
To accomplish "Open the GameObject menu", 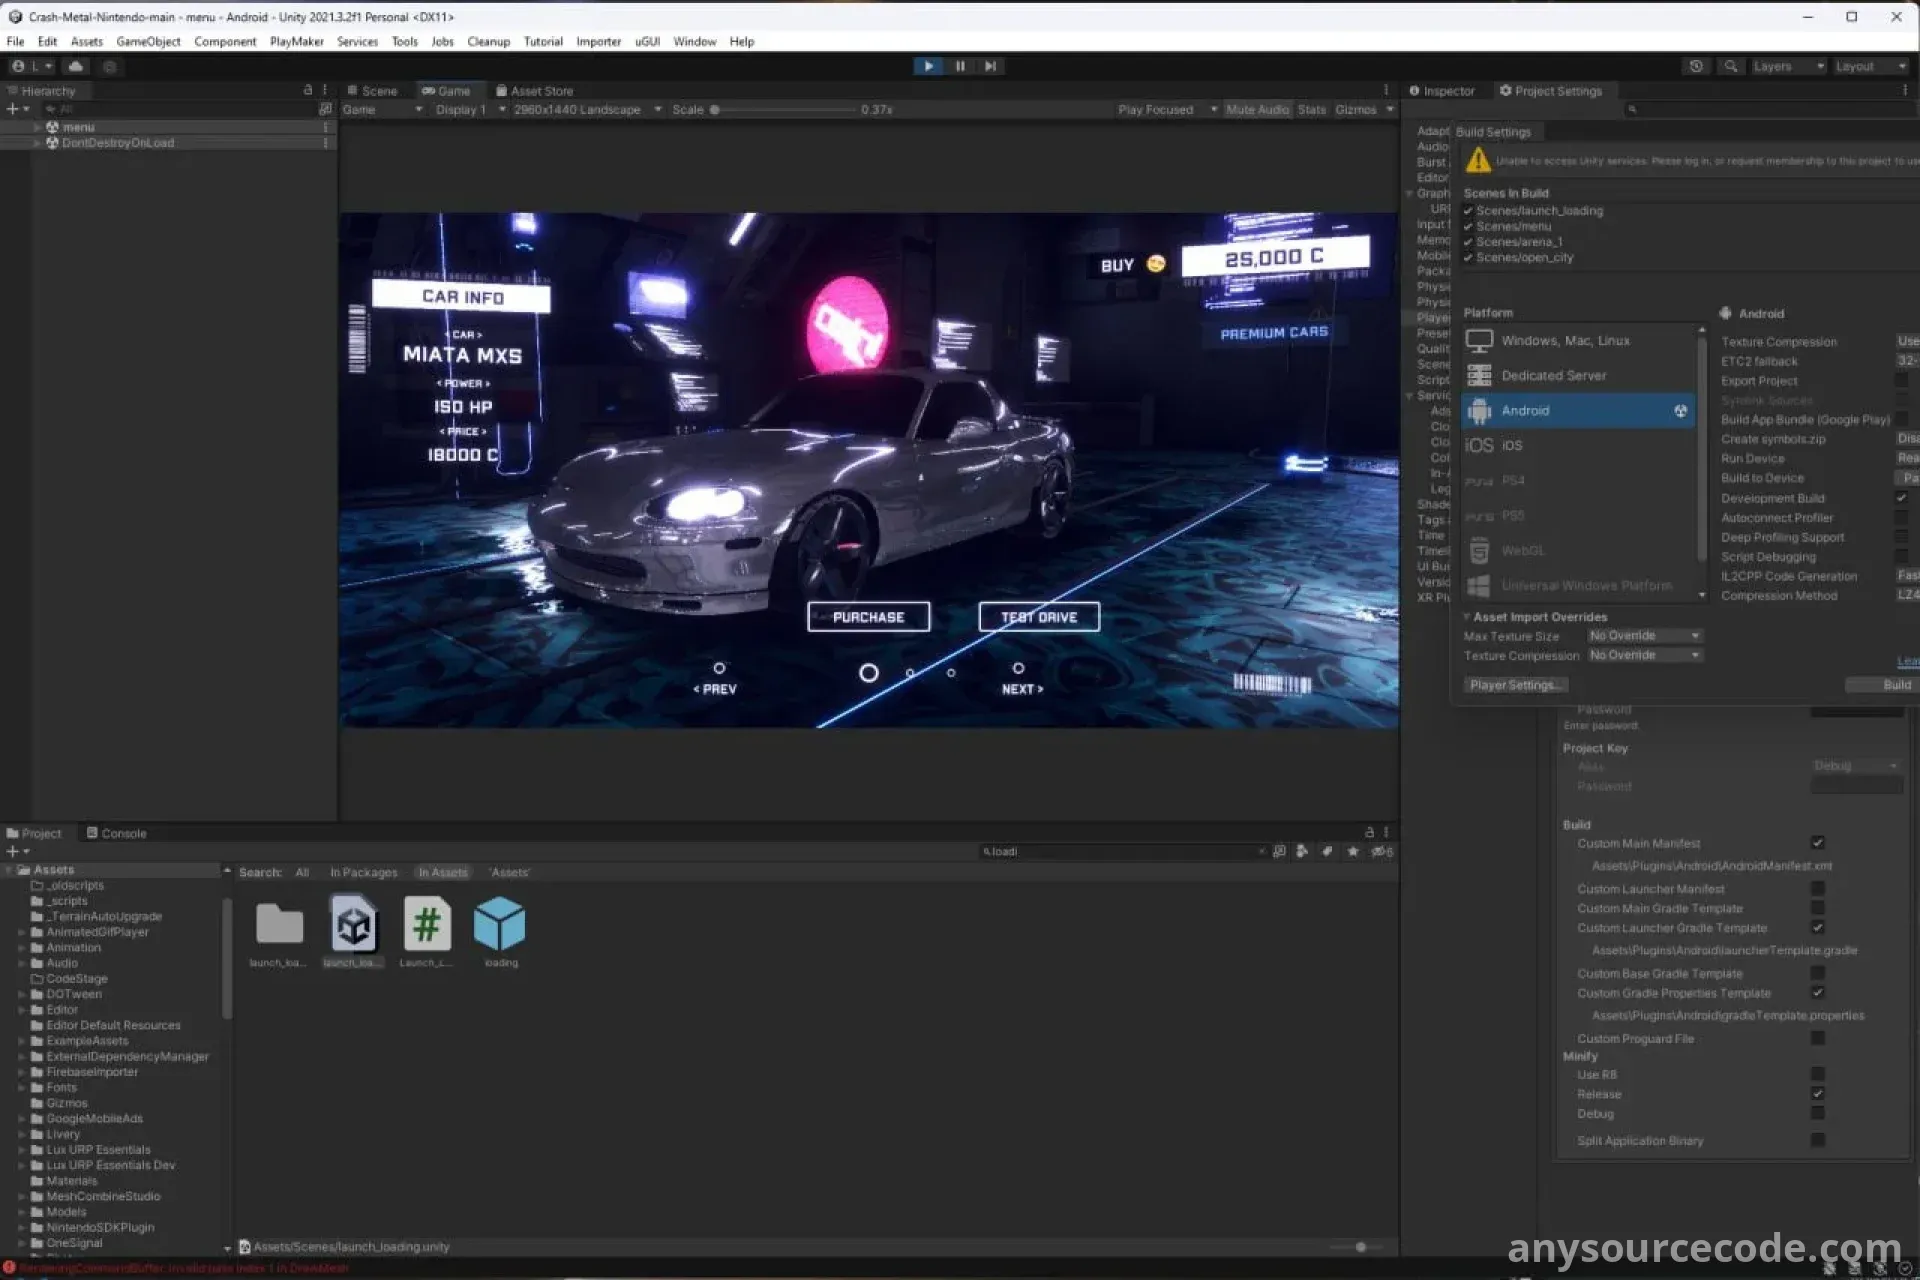I will click(x=148, y=42).
